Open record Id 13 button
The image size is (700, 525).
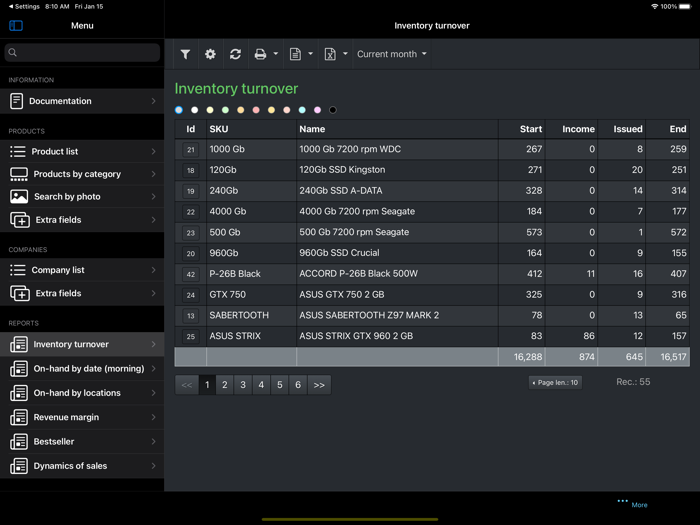(191, 316)
